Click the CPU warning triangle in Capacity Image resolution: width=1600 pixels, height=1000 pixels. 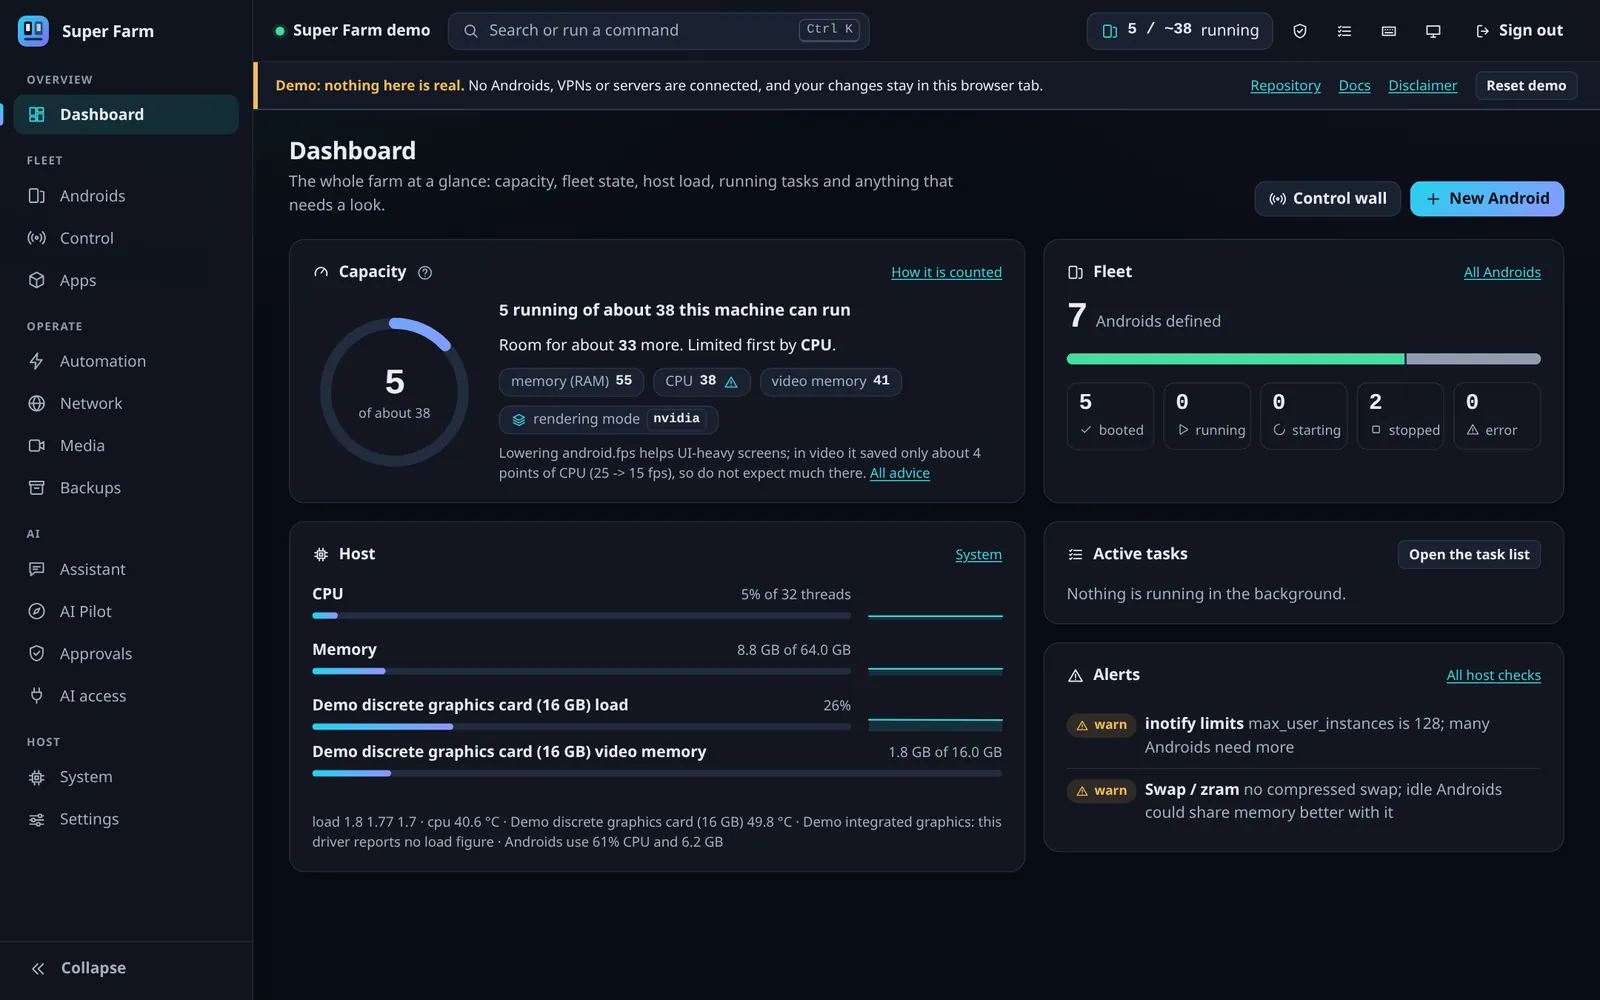pyautogui.click(x=731, y=382)
